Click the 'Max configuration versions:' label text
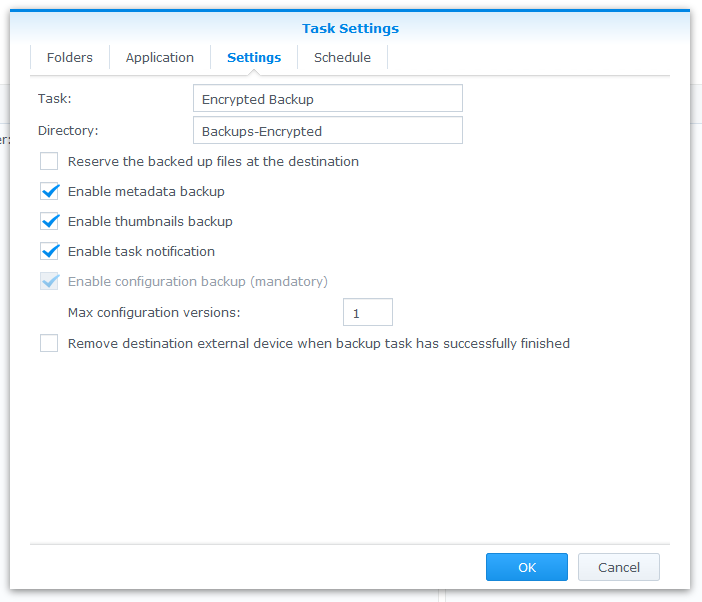The width and height of the screenshot is (702, 602). (154, 313)
